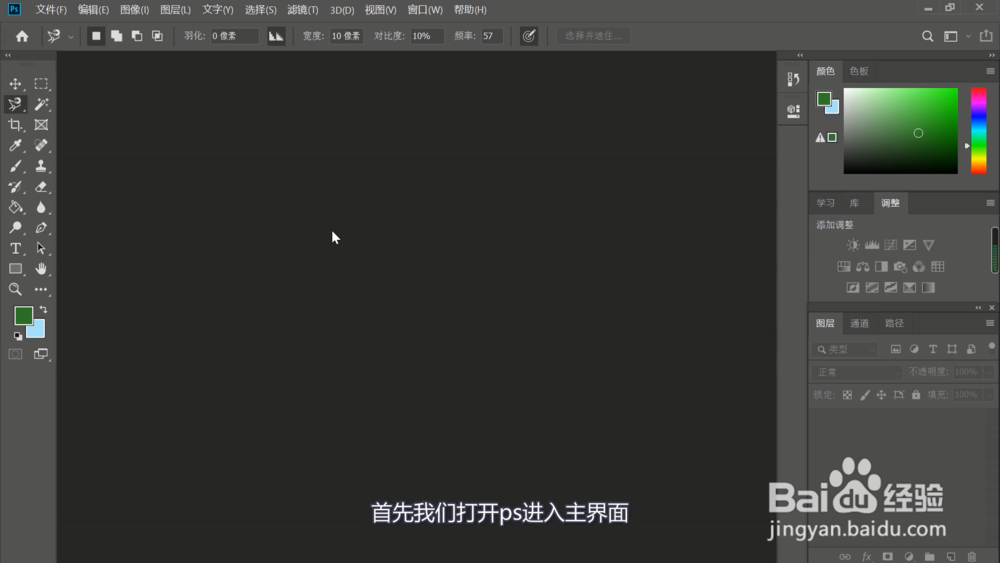Reset default foreground and background colors
The width and height of the screenshot is (1000, 563).
tap(18, 335)
